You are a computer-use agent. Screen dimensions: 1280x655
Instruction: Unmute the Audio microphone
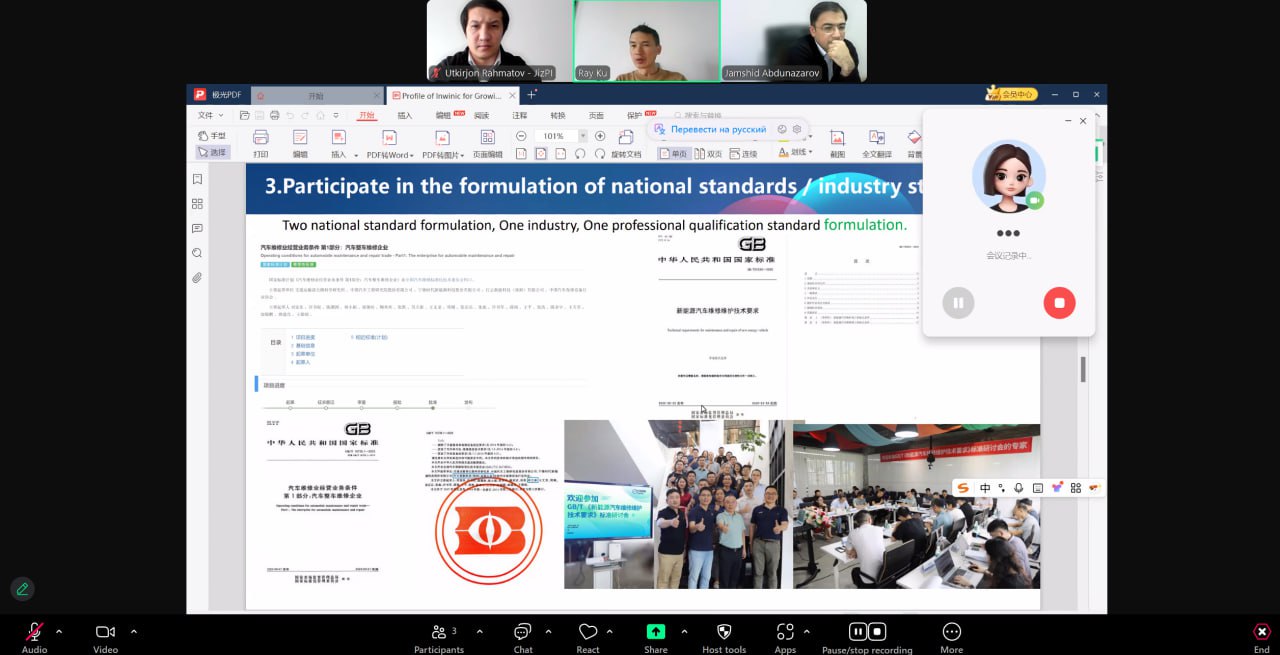[34, 631]
